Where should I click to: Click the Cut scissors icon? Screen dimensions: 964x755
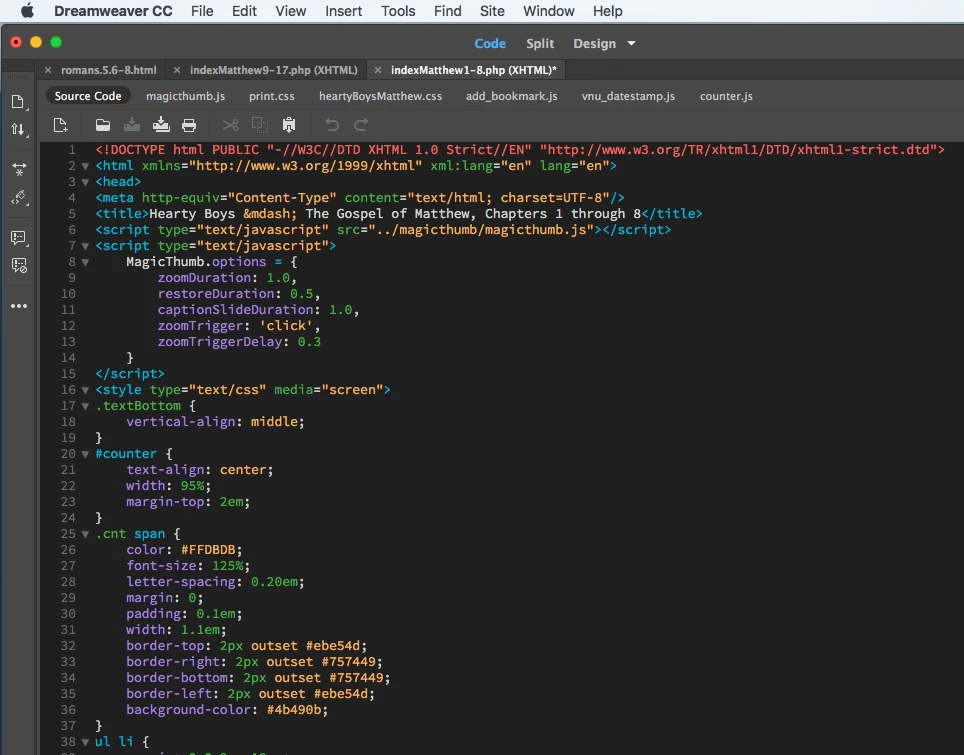[x=231, y=125]
